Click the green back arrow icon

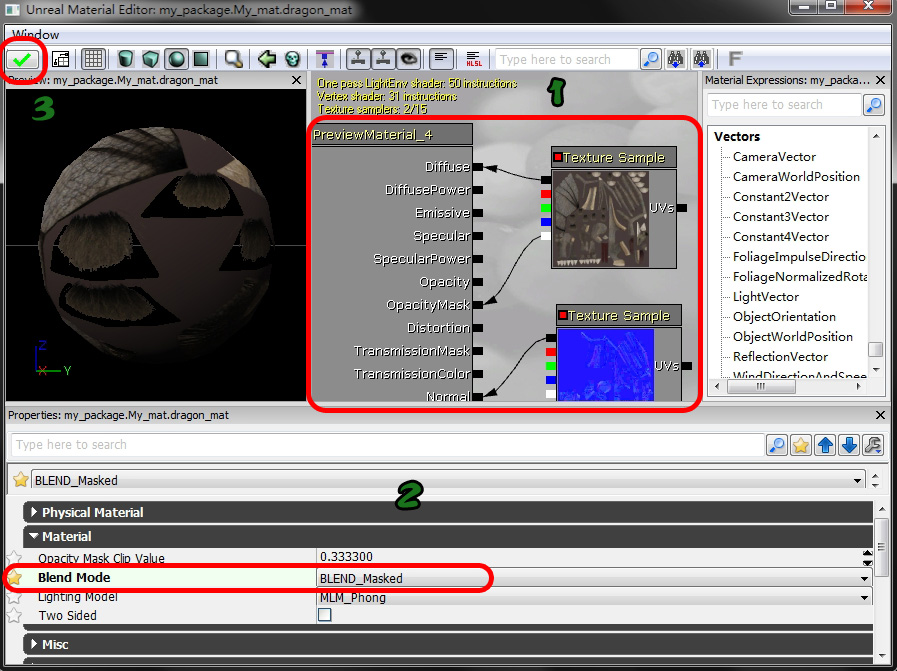tap(267, 59)
